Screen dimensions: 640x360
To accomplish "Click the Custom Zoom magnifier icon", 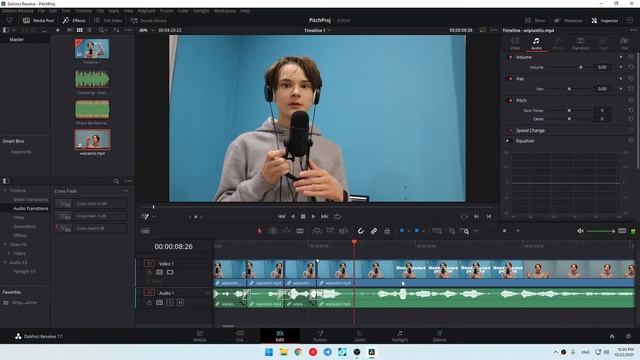I will point(464,231).
